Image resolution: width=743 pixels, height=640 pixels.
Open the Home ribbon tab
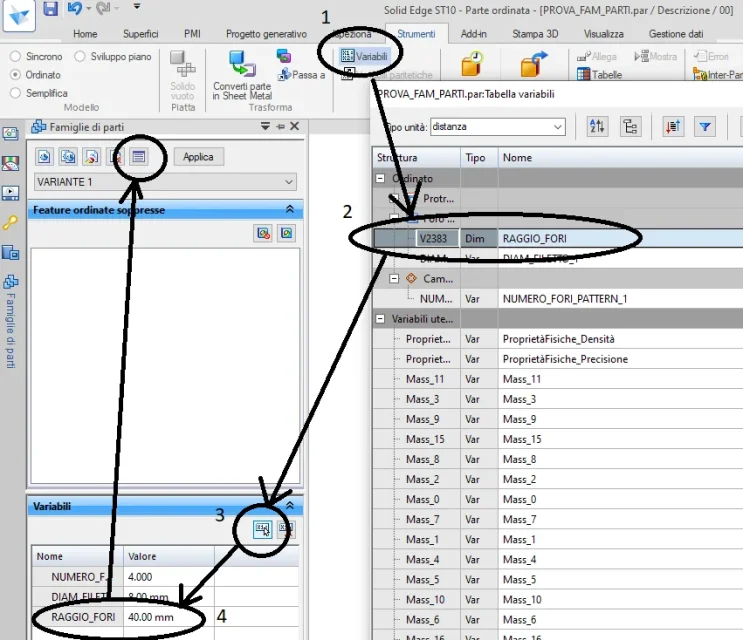tap(85, 34)
